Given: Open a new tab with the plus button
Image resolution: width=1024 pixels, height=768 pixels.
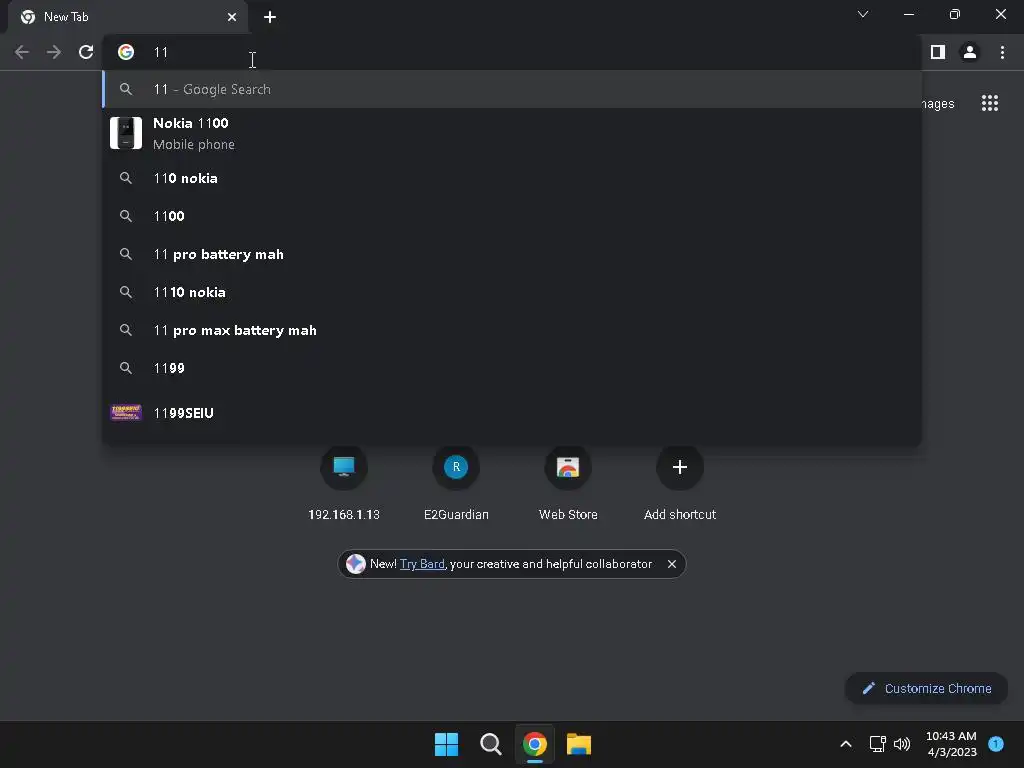Looking at the screenshot, I should click(x=270, y=17).
